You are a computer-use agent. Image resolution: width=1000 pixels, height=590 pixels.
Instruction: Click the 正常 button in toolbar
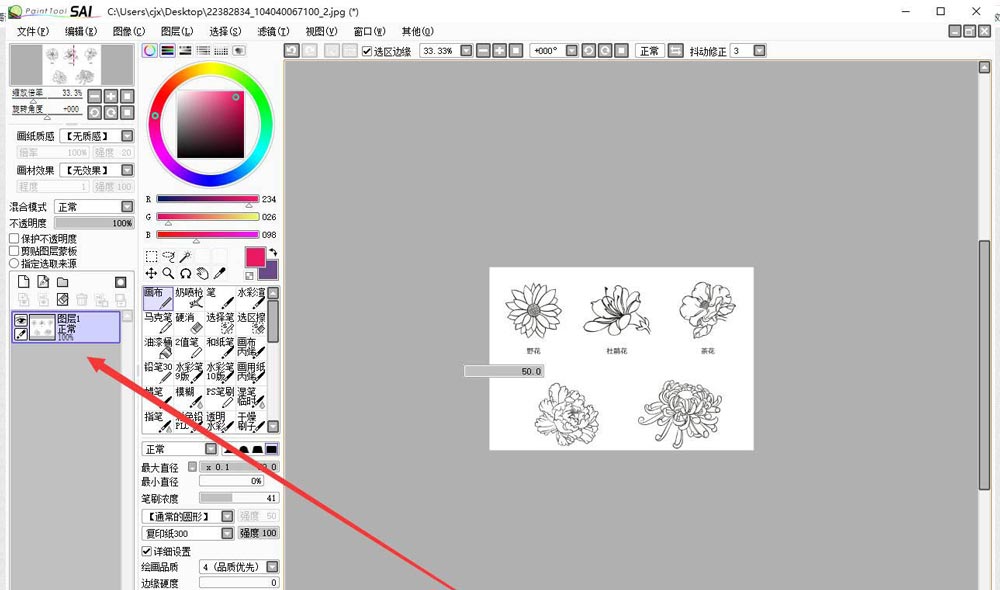649,50
